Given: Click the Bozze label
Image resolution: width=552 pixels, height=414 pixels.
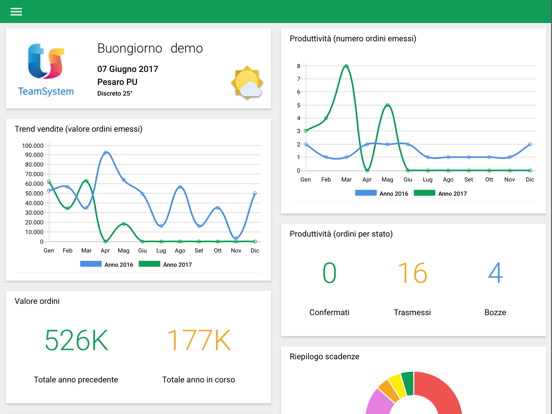Looking at the screenshot, I should 495,312.
